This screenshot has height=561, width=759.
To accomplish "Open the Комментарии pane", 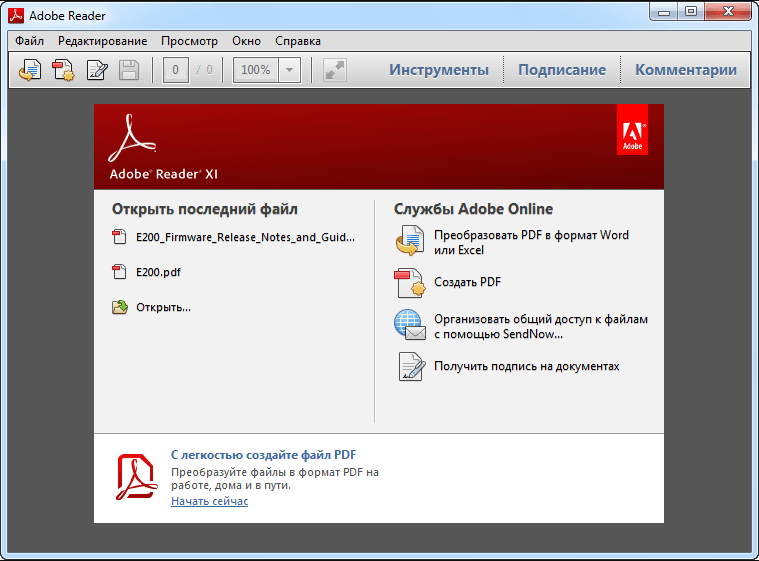I will click(x=686, y=70).
